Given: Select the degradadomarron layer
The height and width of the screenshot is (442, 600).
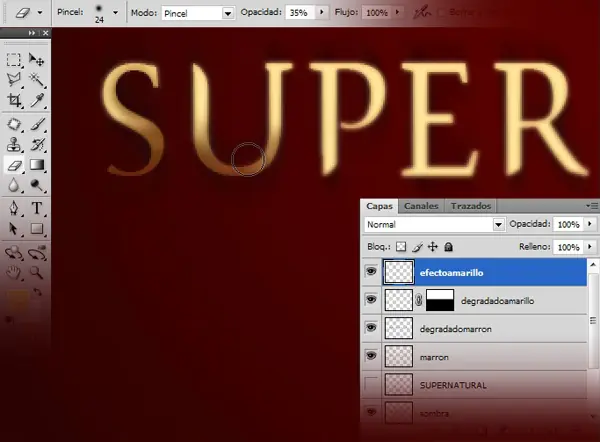Looking at the screenshot, I should point(484,329).
